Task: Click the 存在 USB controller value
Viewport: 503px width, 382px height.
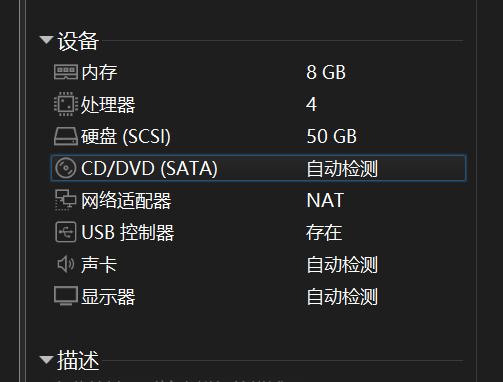Action: coord(324,232)
